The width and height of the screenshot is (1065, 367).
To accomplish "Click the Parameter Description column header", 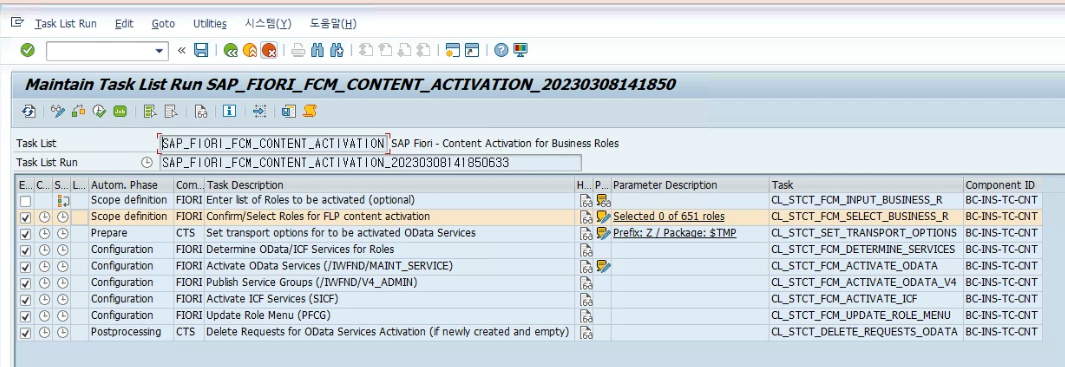I will coord(689,185).
